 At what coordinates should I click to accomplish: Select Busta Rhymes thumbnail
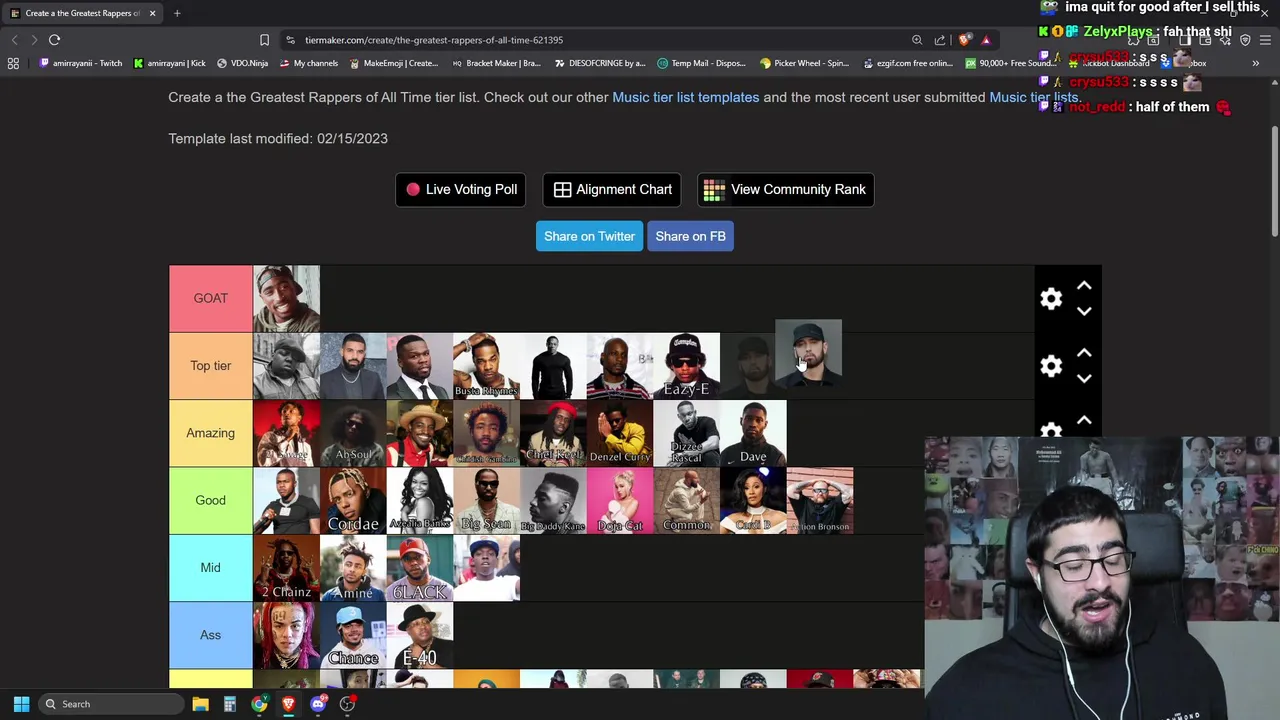point(486,366)
